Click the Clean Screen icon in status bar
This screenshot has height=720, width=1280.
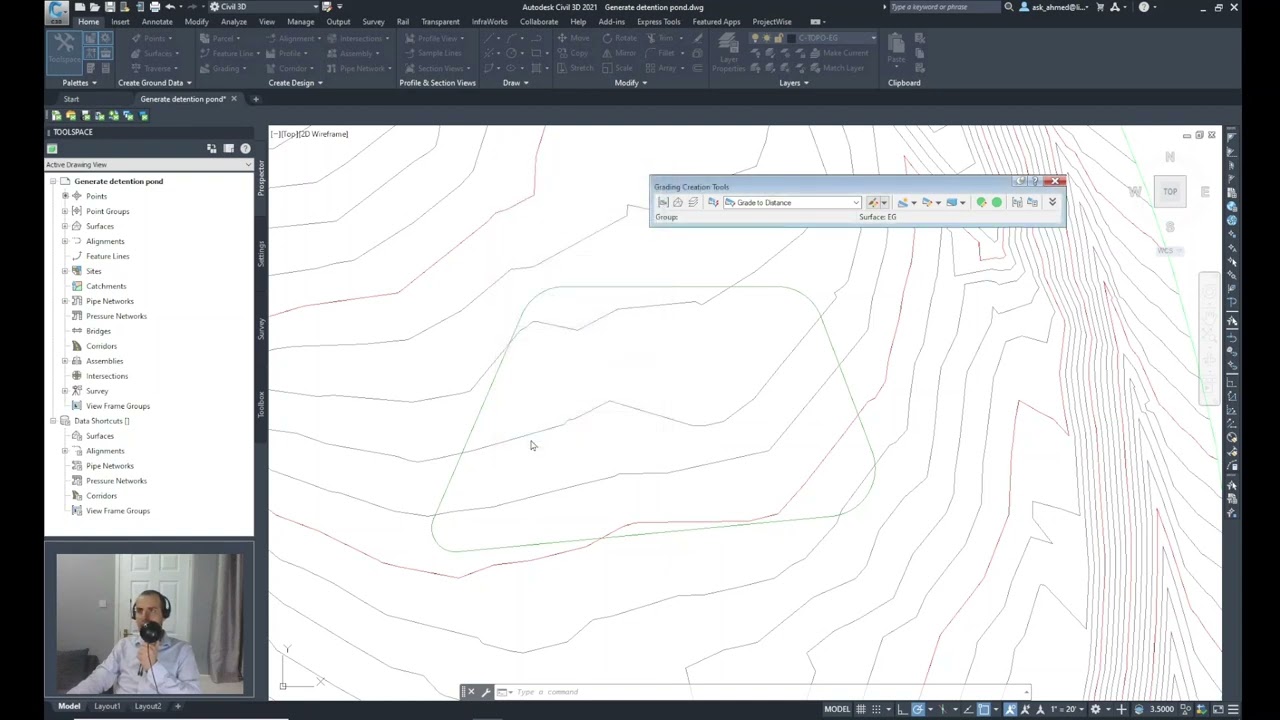tap(1218, 709)
